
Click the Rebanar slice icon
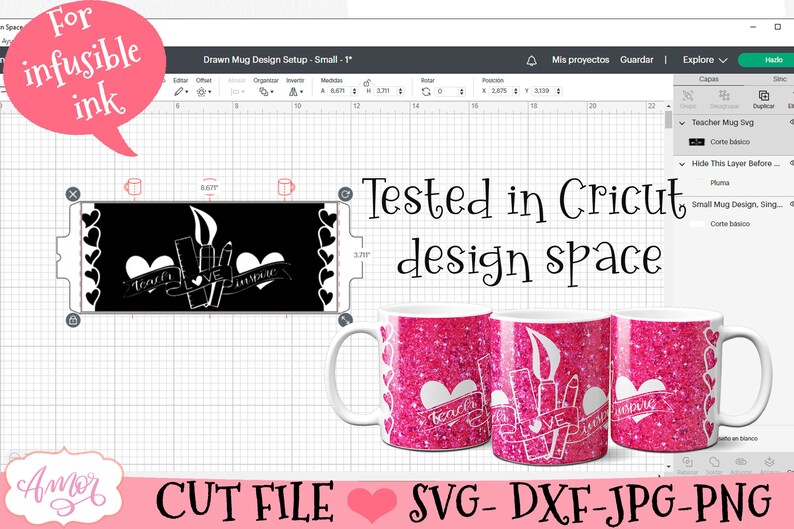coord(687,462)
